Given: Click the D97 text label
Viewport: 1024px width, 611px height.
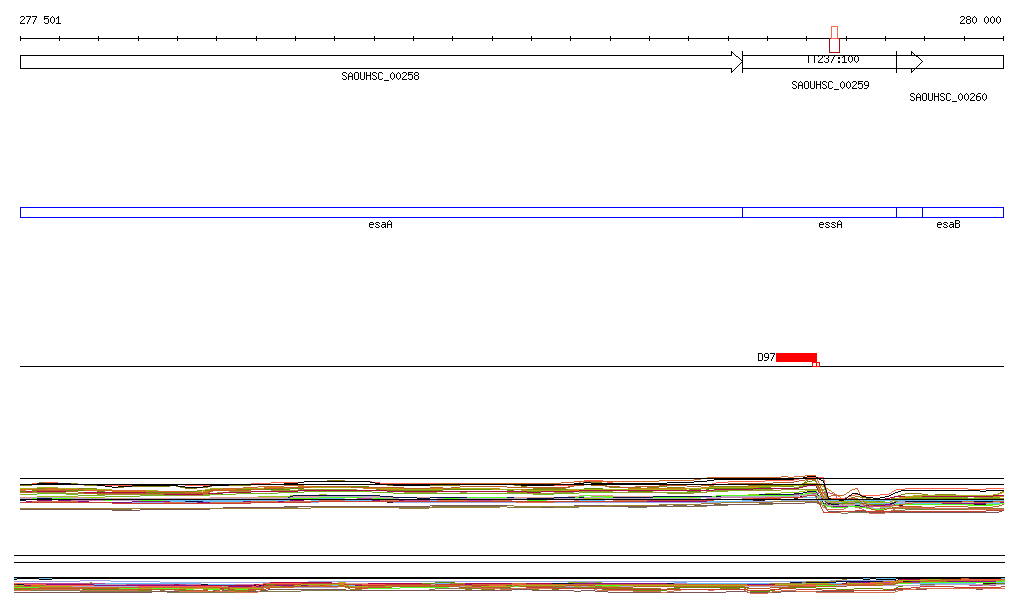Looking at the screenshot, I should (766, 357).
